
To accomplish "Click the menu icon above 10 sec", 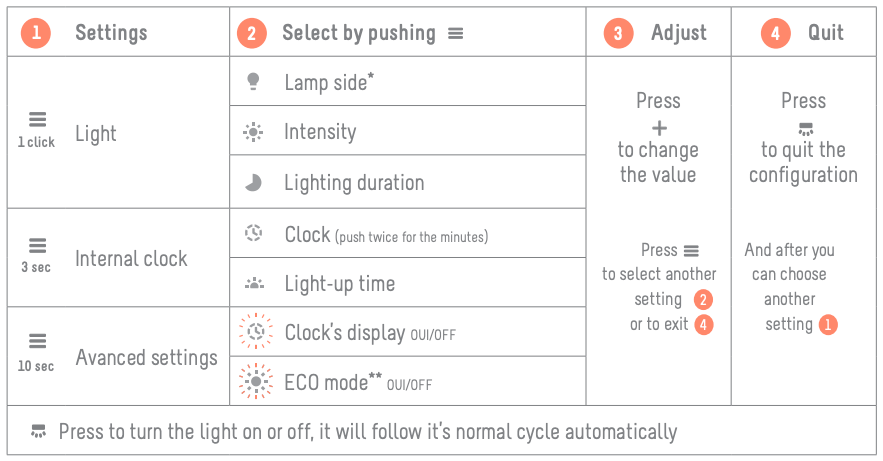I will coord(38,341).
